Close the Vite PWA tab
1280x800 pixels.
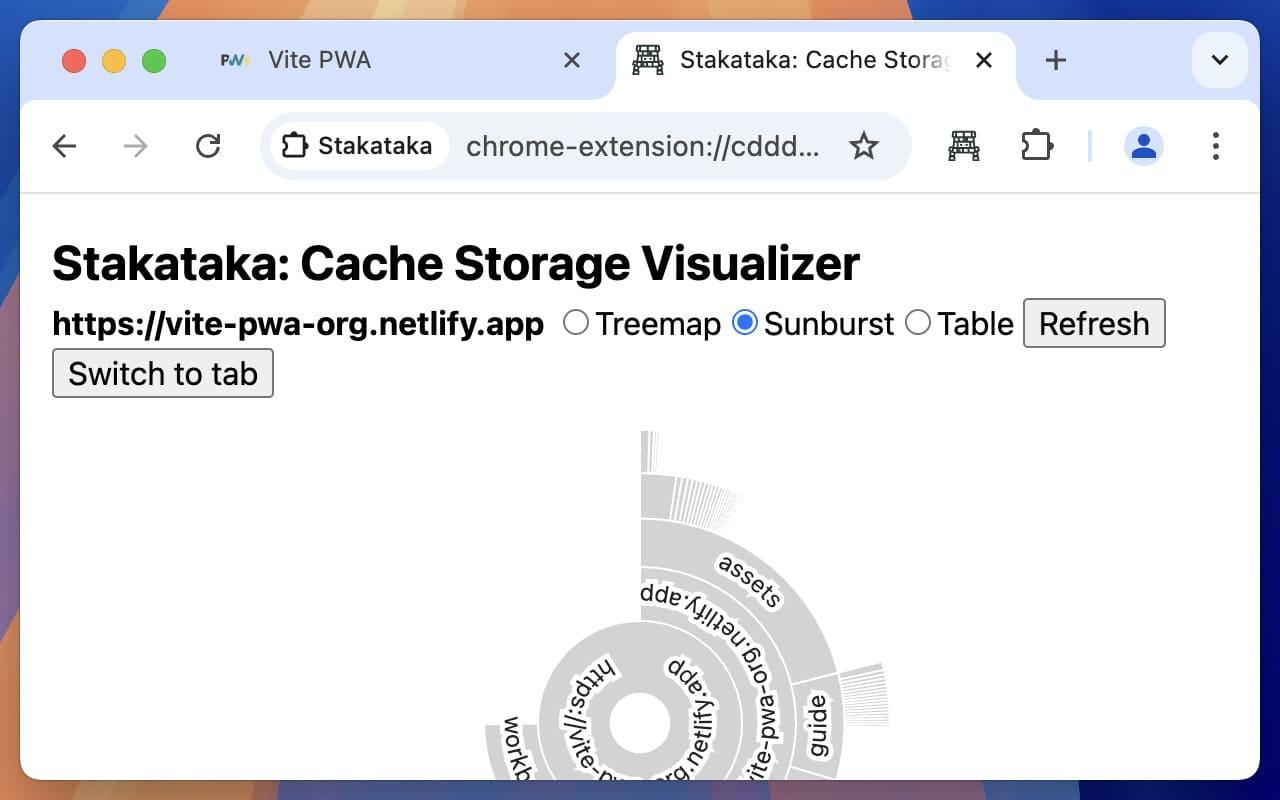point(572,61)
